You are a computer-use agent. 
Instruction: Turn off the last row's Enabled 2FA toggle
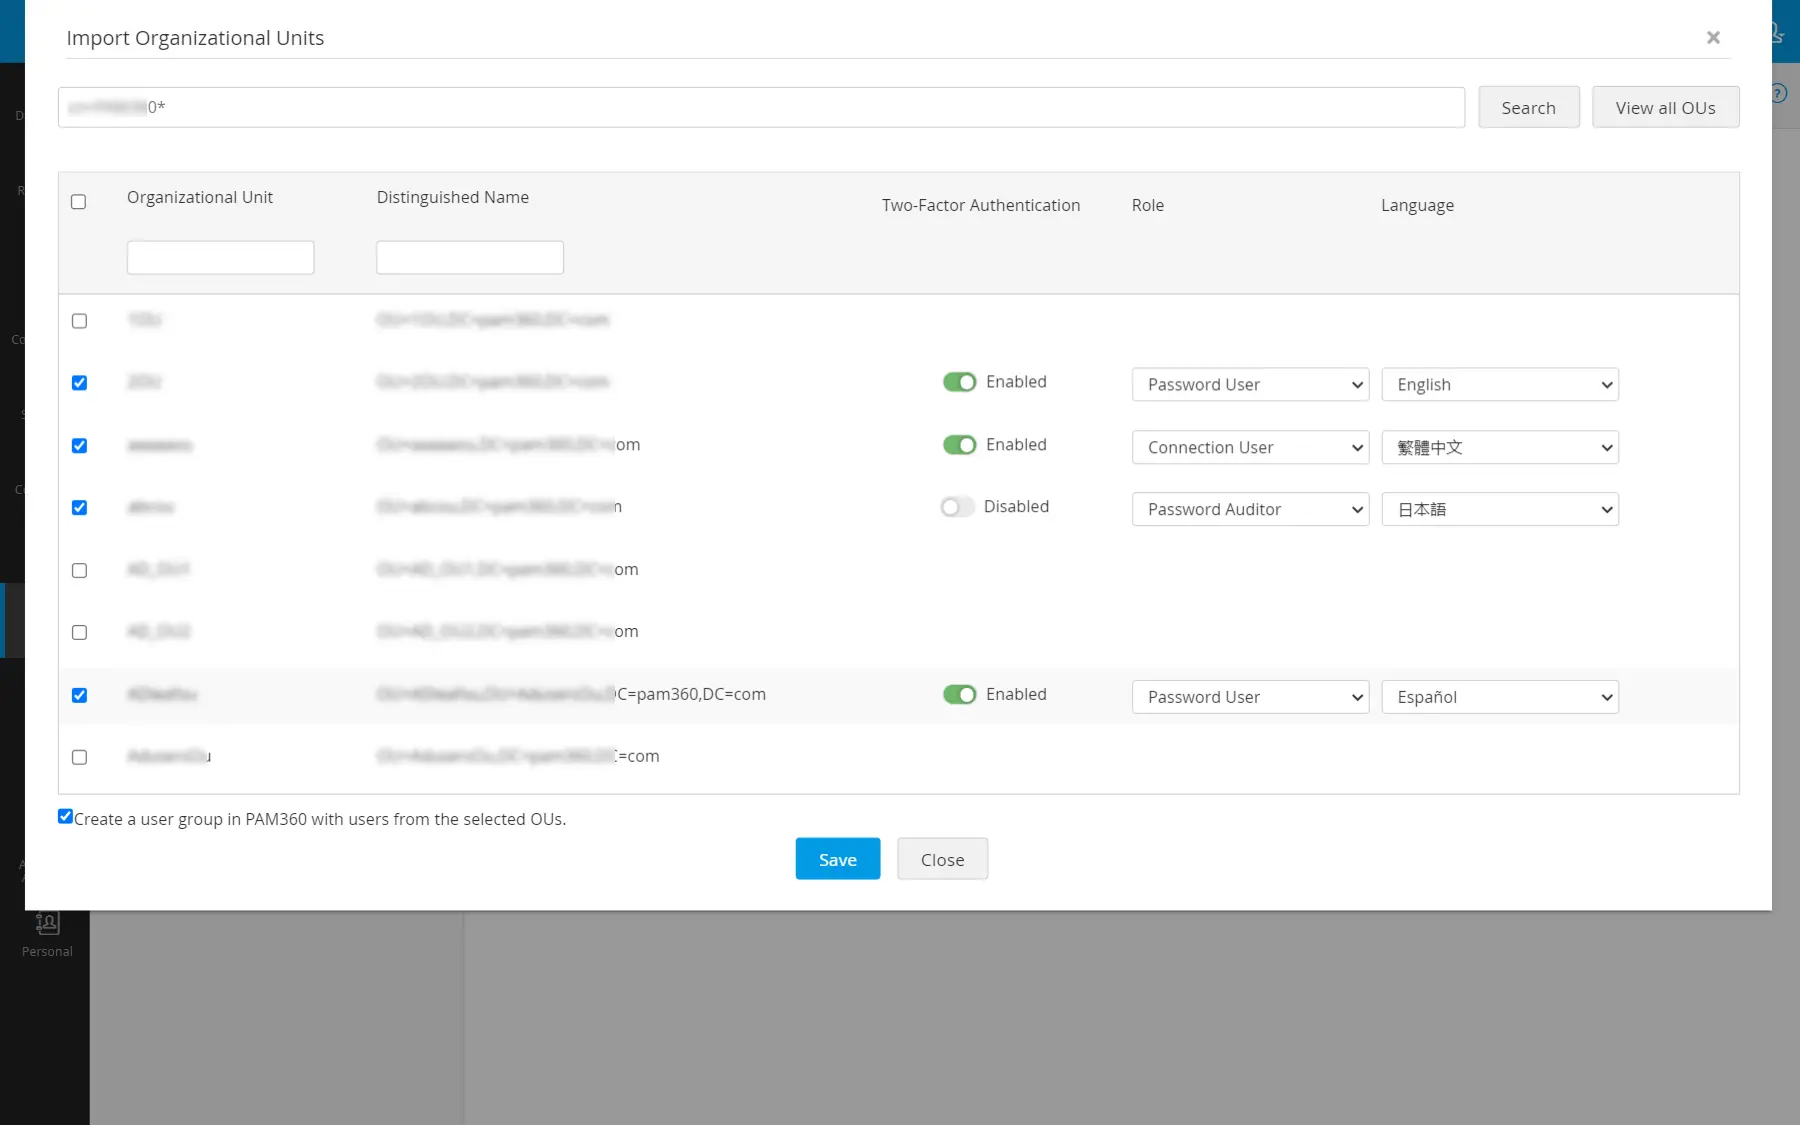(961, 694)
